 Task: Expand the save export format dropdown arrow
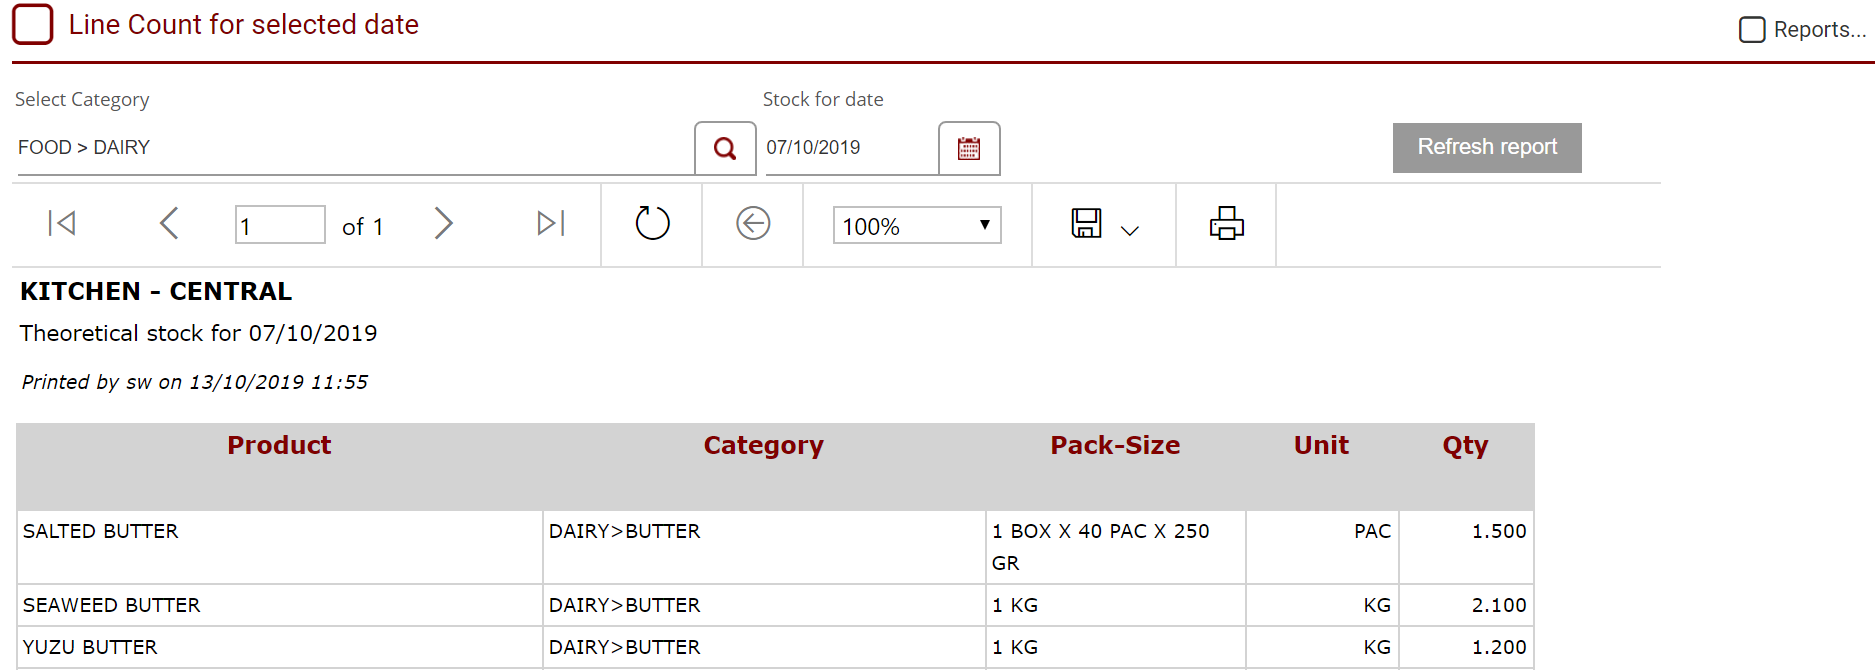1130,231
